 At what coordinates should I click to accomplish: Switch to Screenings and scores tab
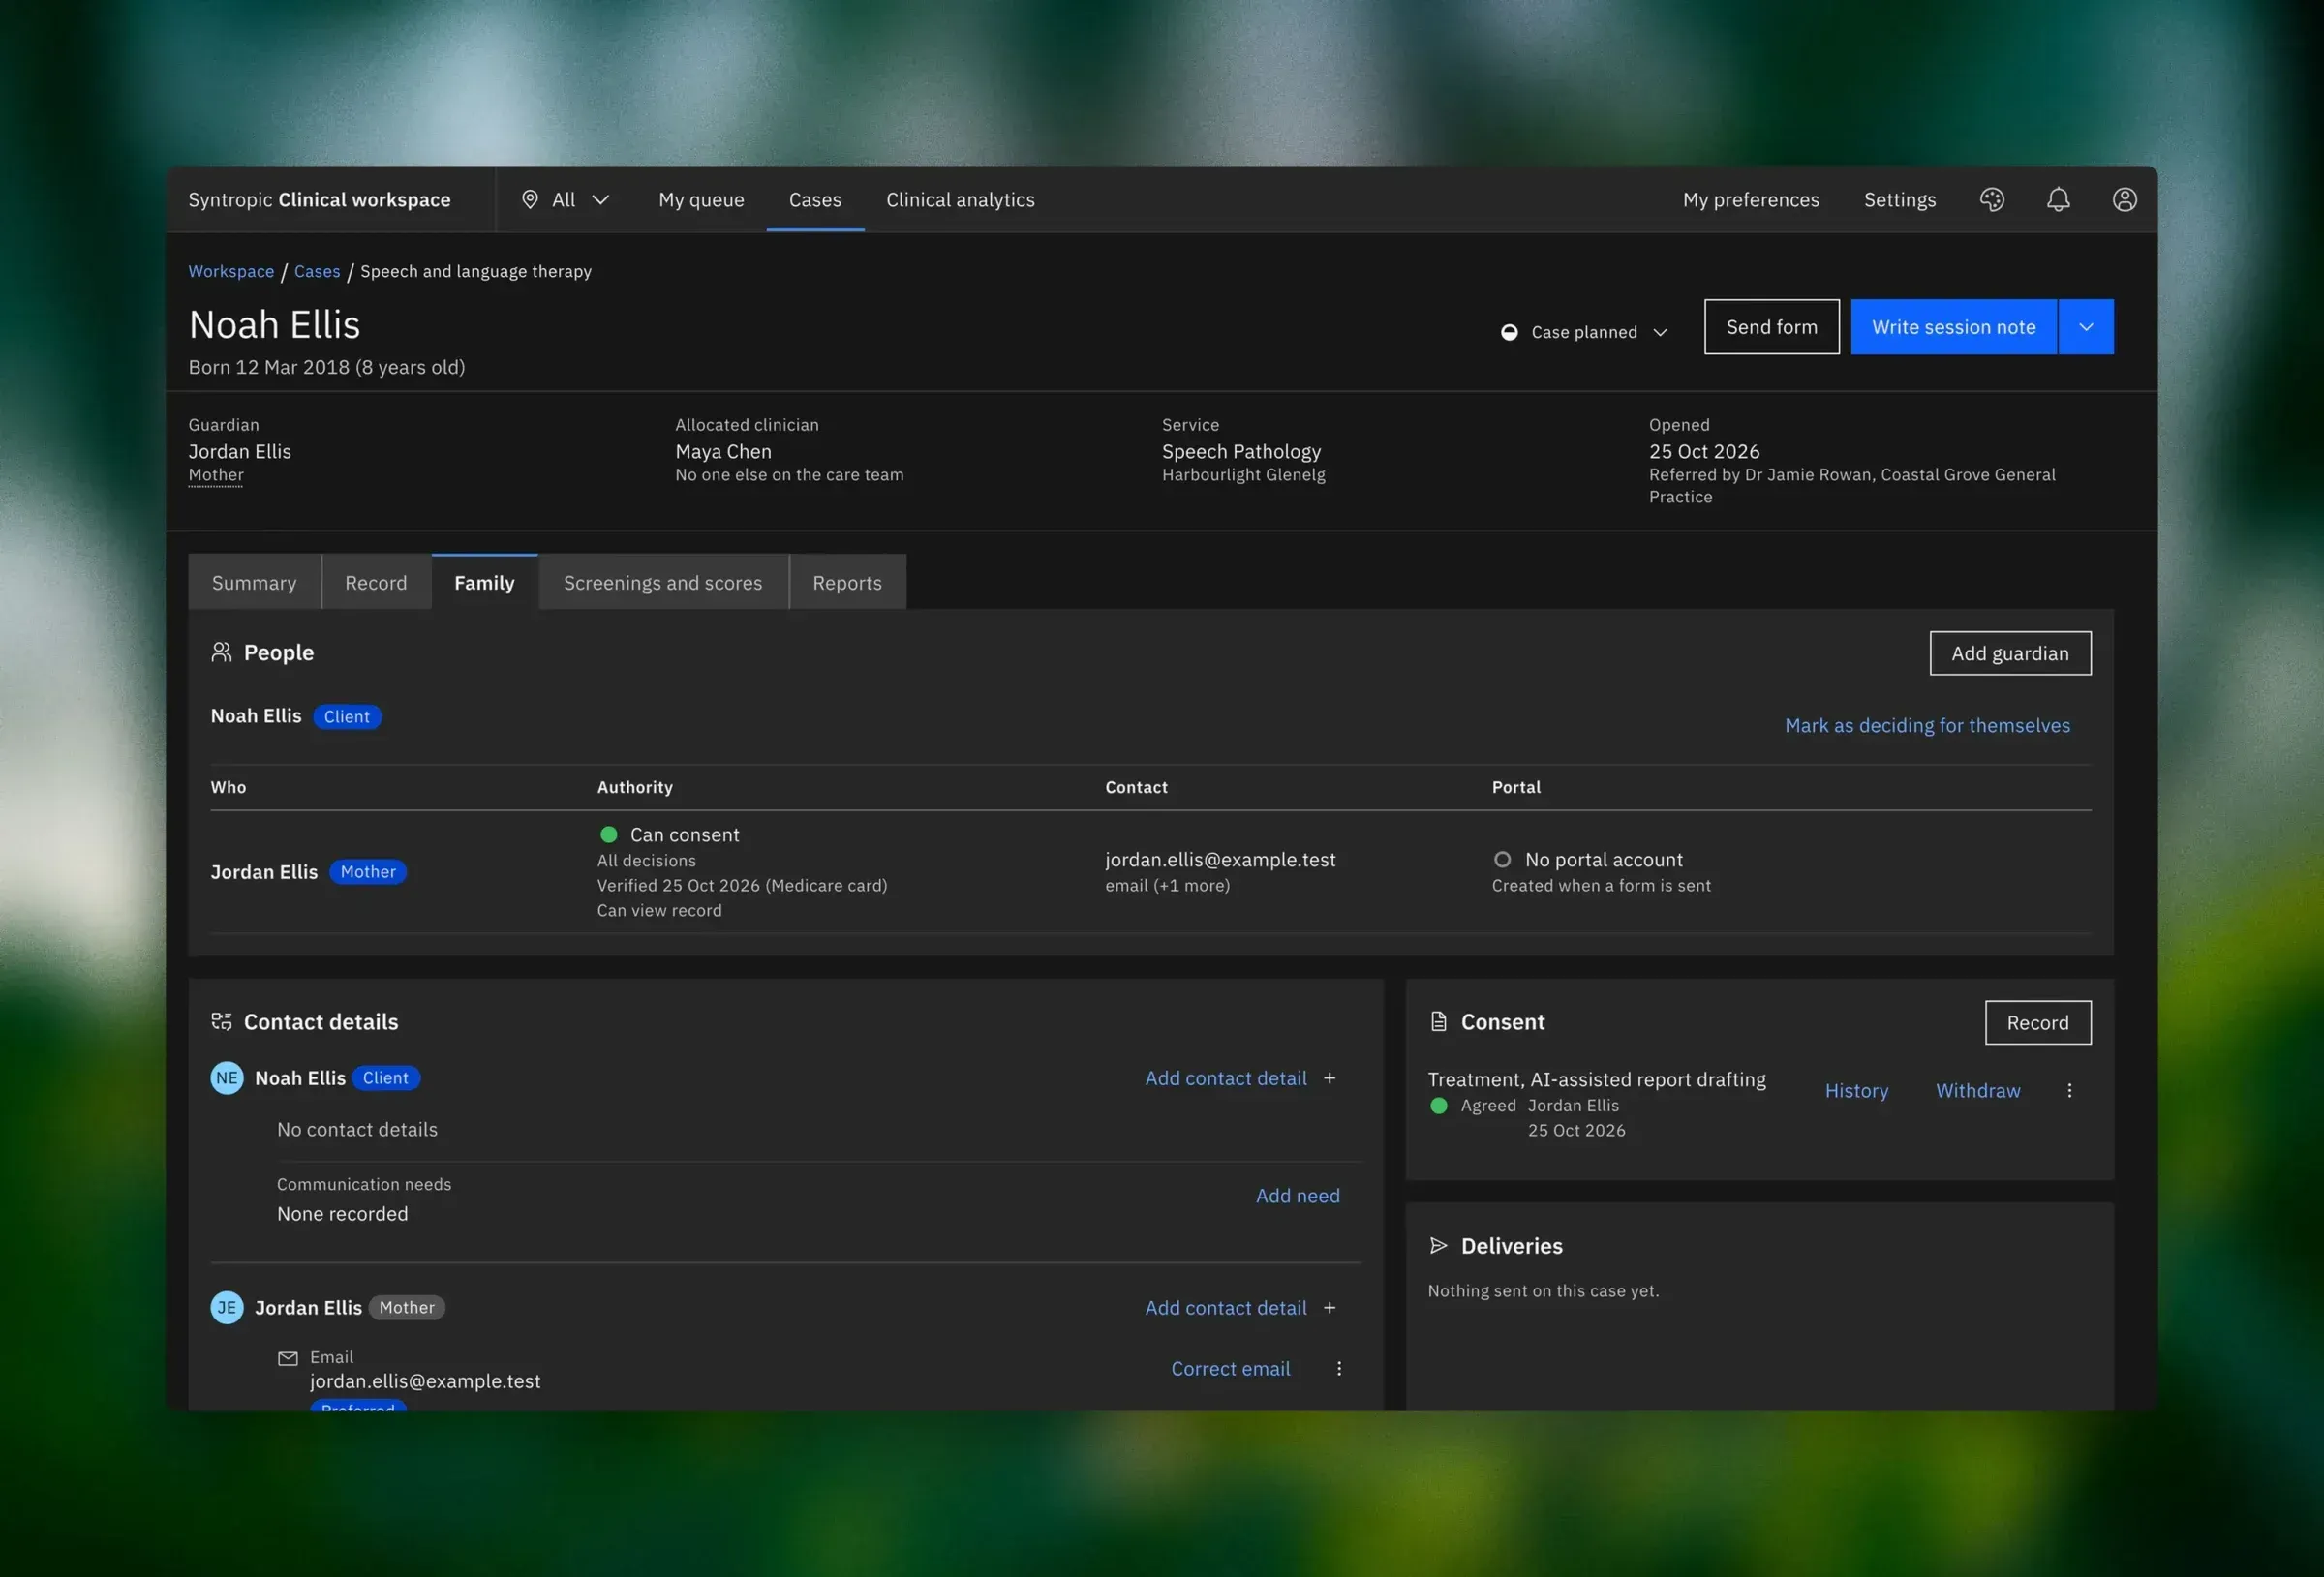[x=663, y=582]
